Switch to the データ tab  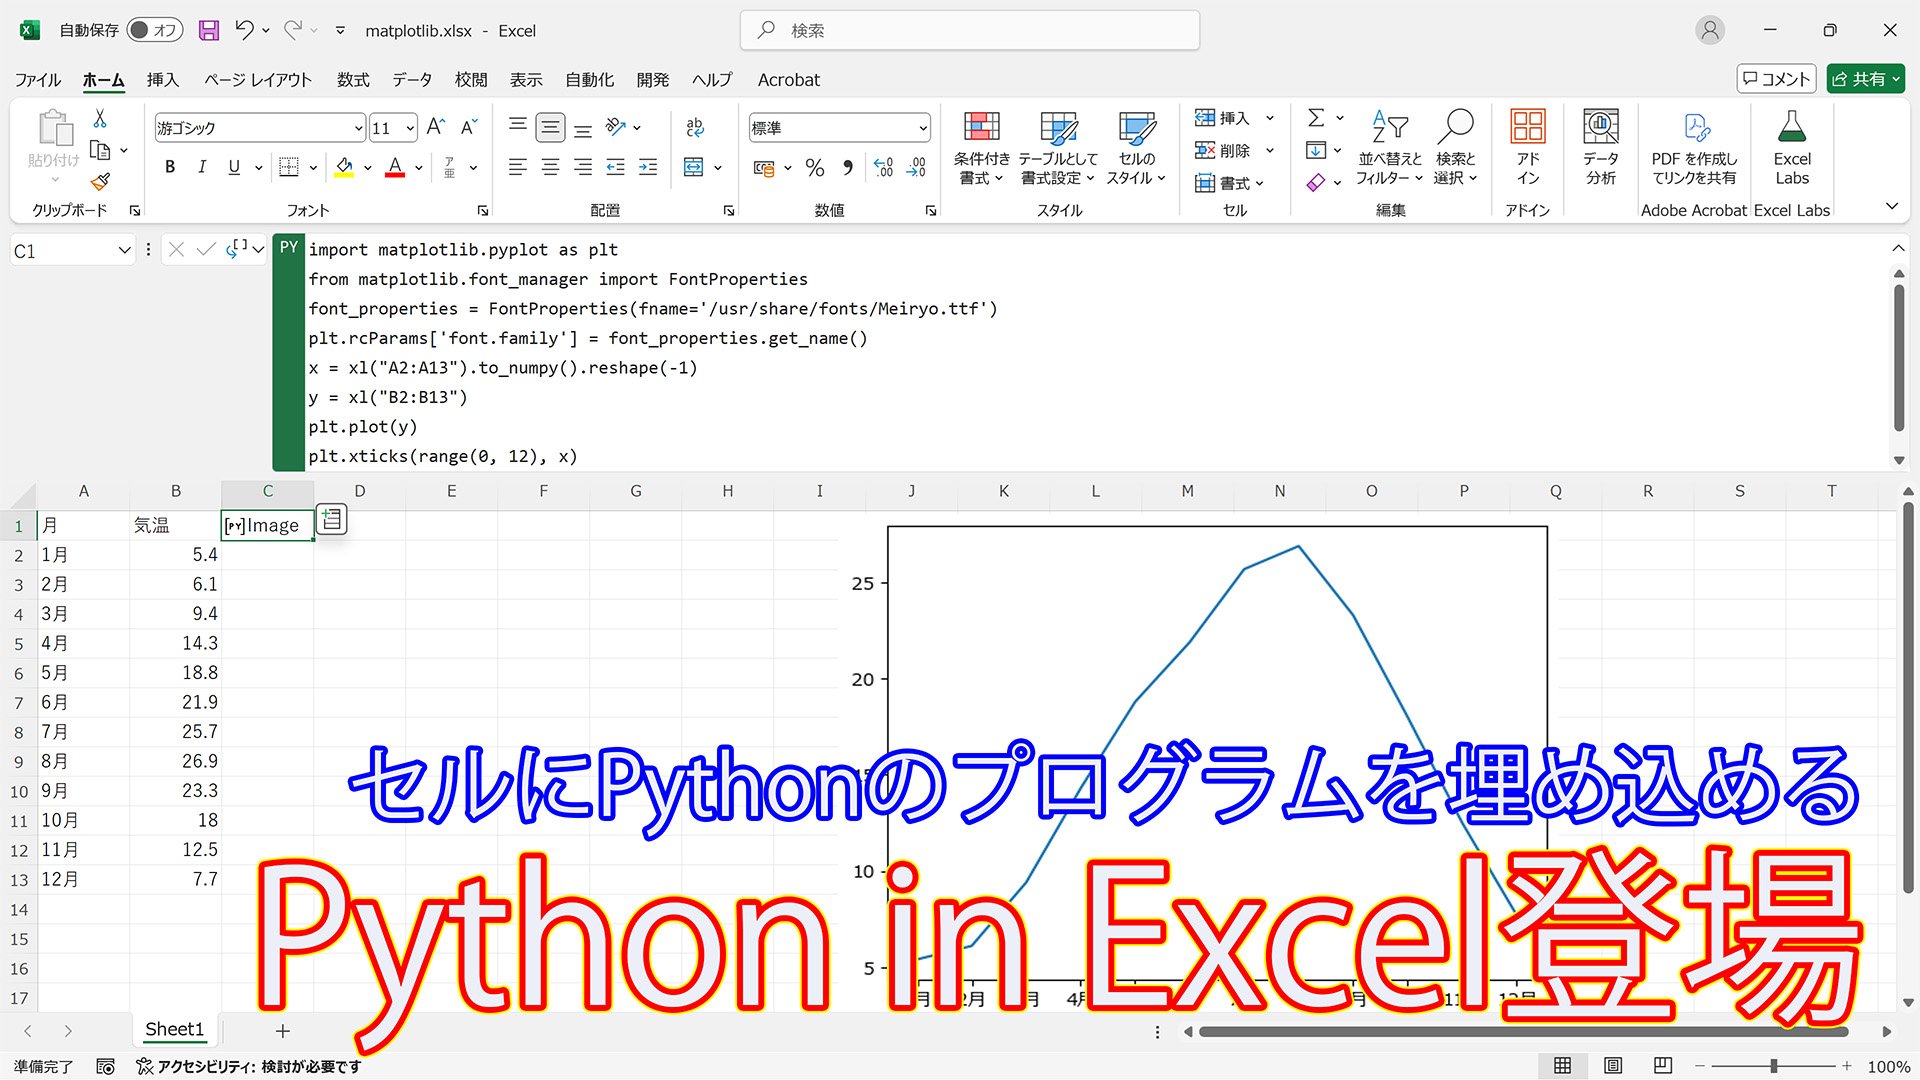pyautogui.click(x=412, y=79)
